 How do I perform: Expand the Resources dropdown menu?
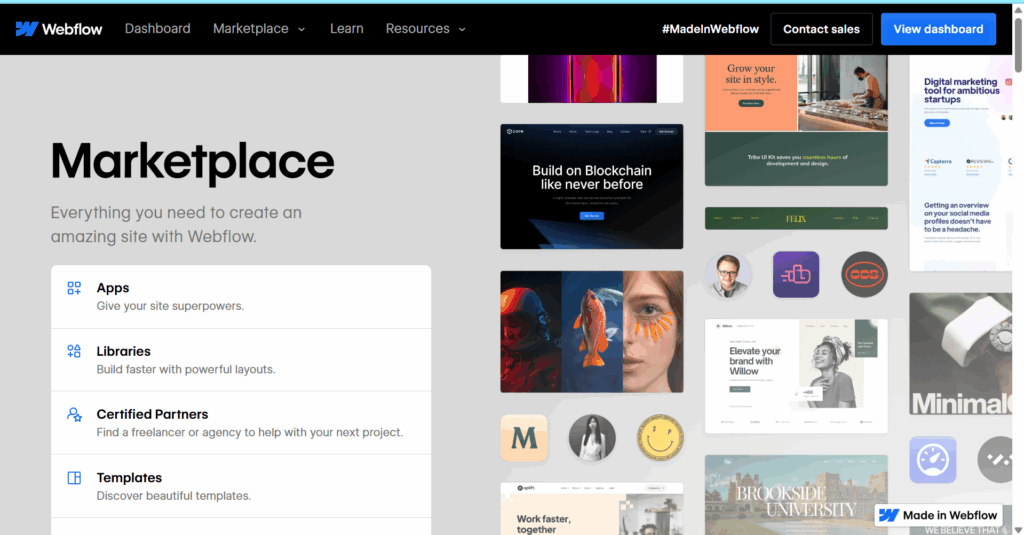[x=426, y=29]
